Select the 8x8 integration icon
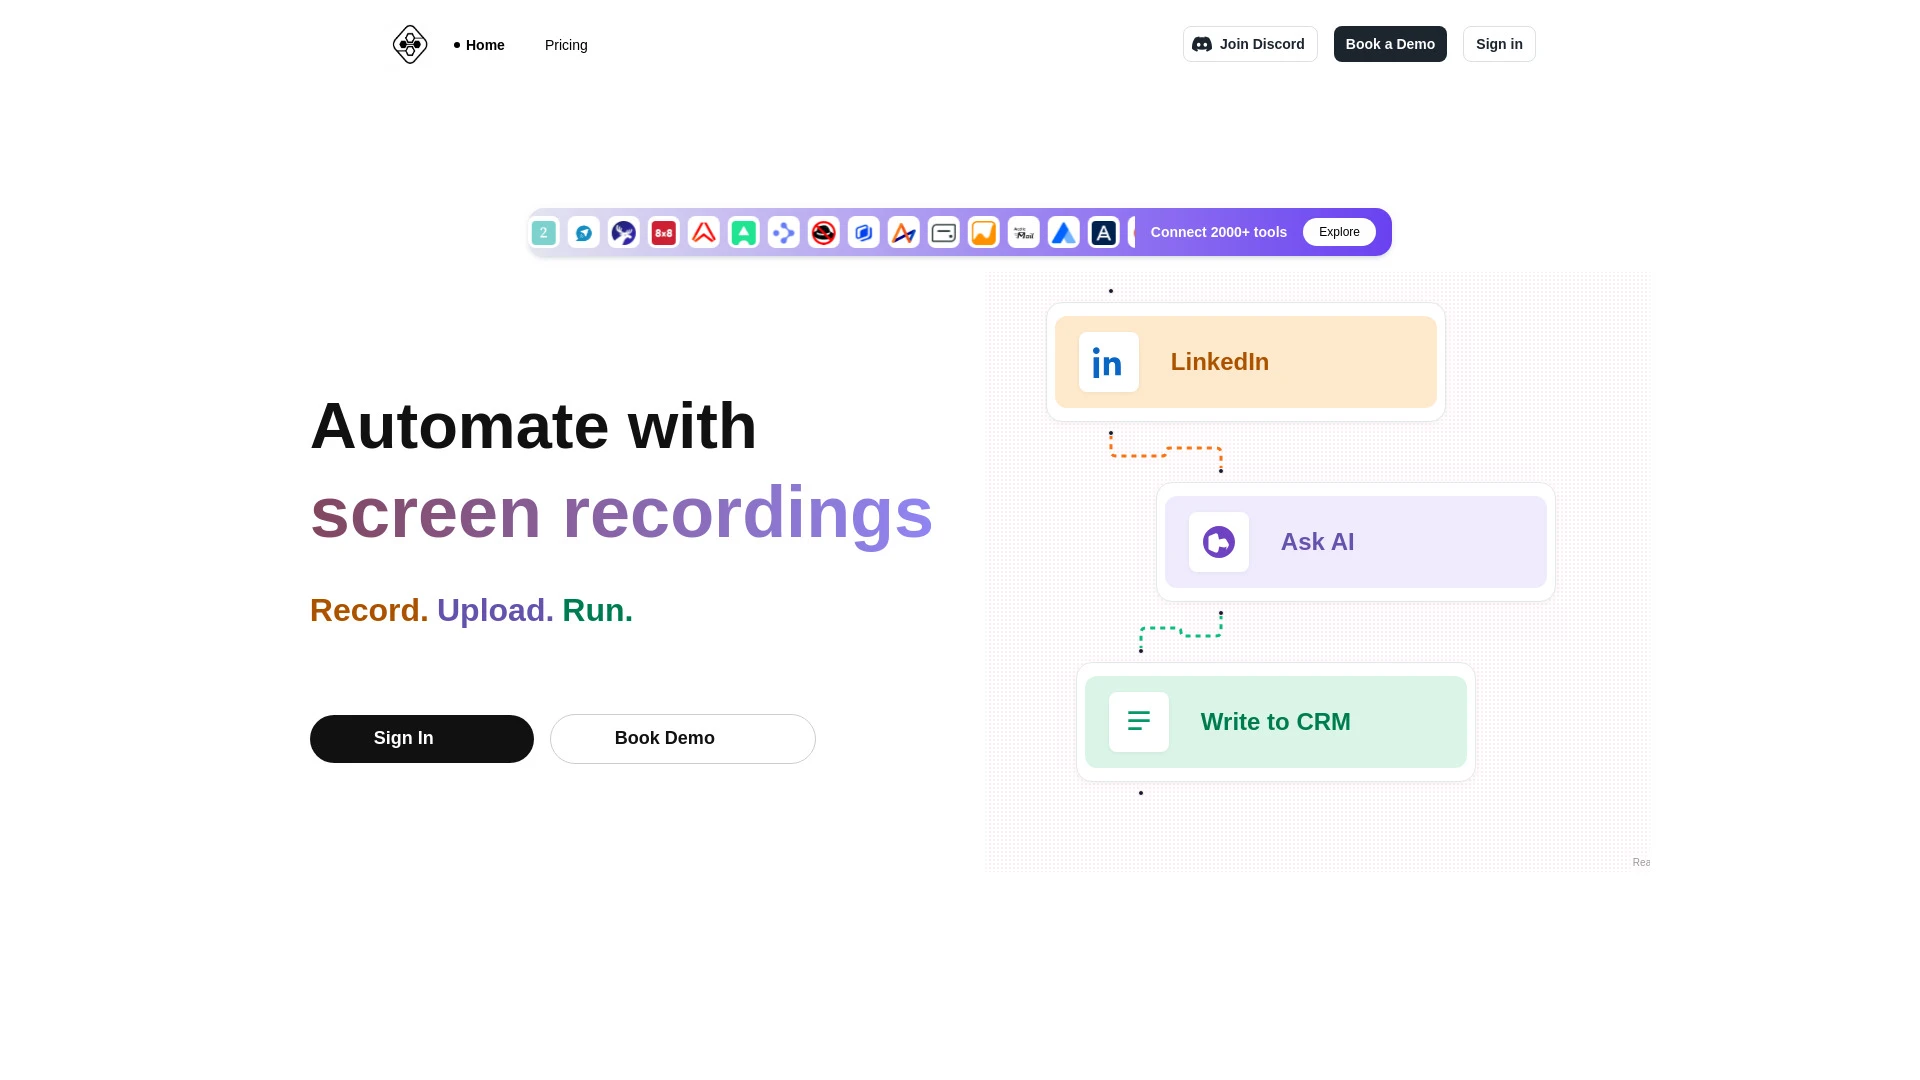 (663, 232)
